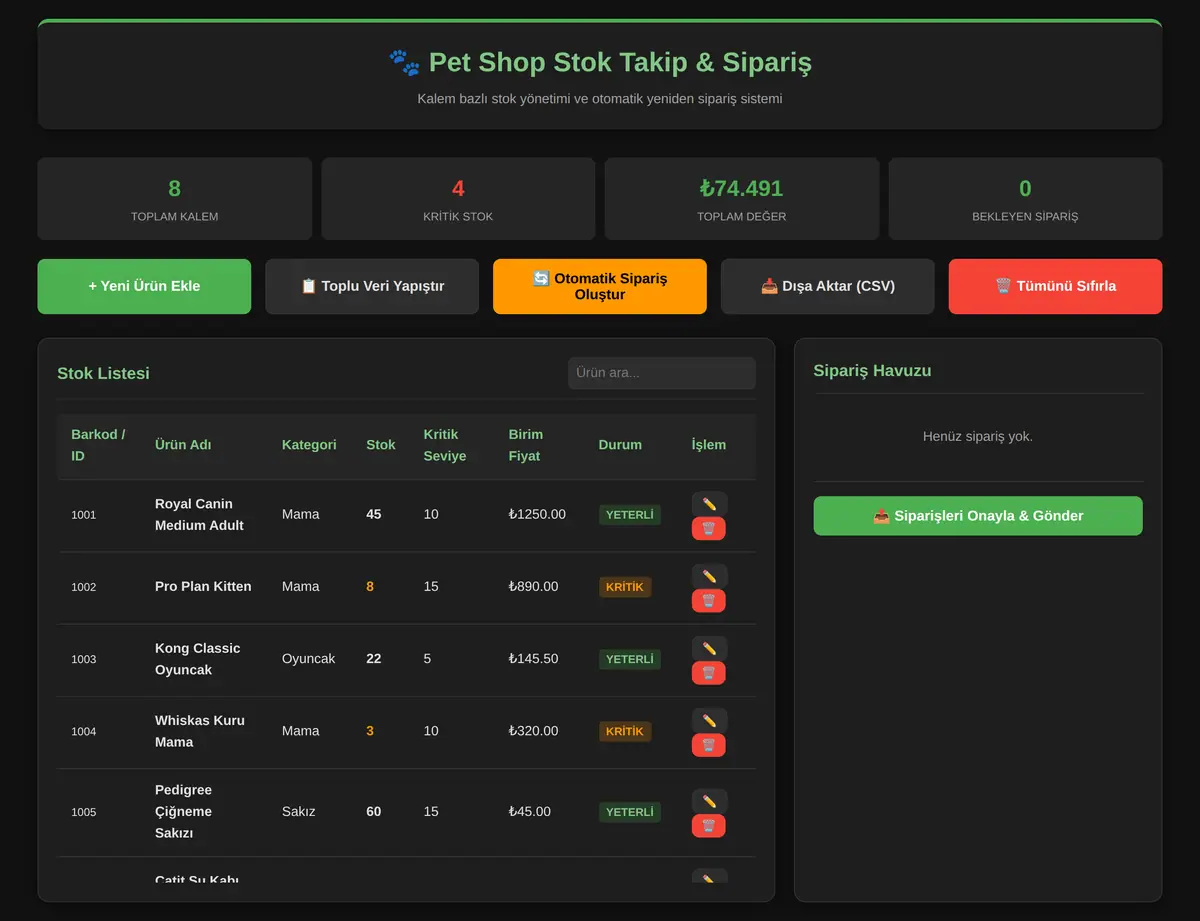
Task: Click the Pedigree Çiğneme Sakızı name
Action: point(184,812)
